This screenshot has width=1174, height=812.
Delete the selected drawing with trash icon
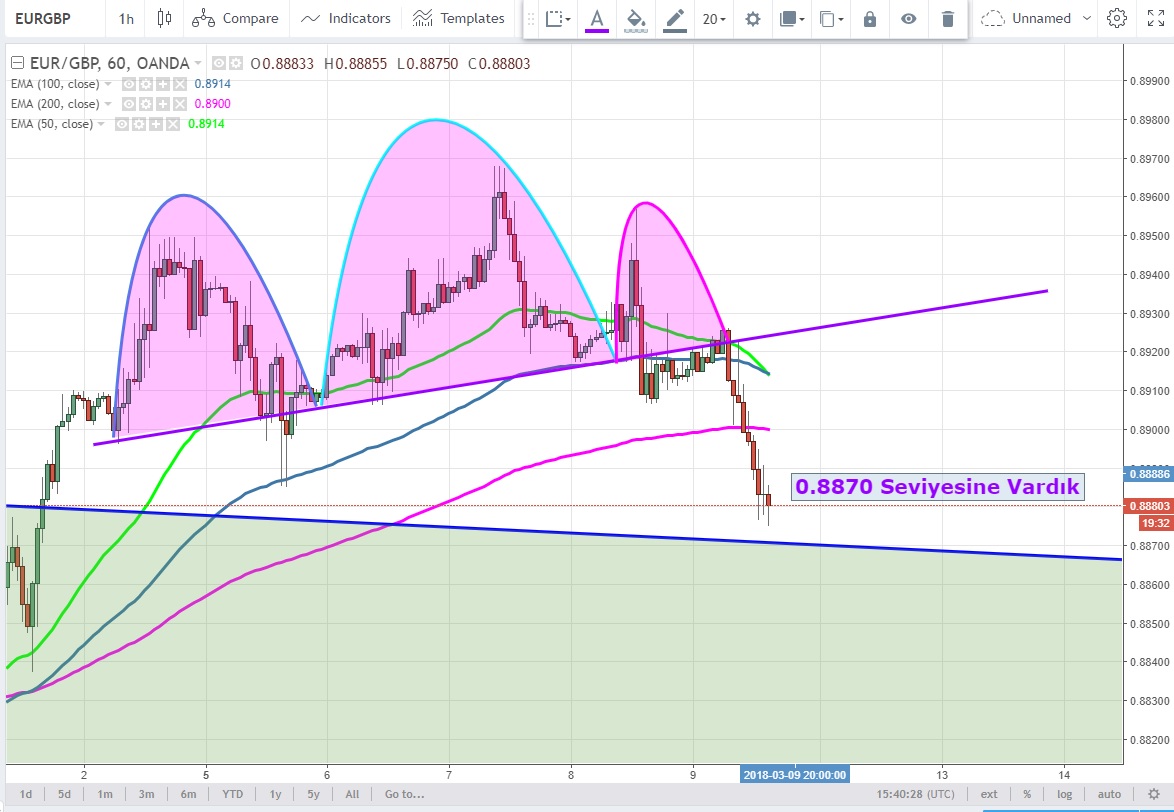point(947,19)
